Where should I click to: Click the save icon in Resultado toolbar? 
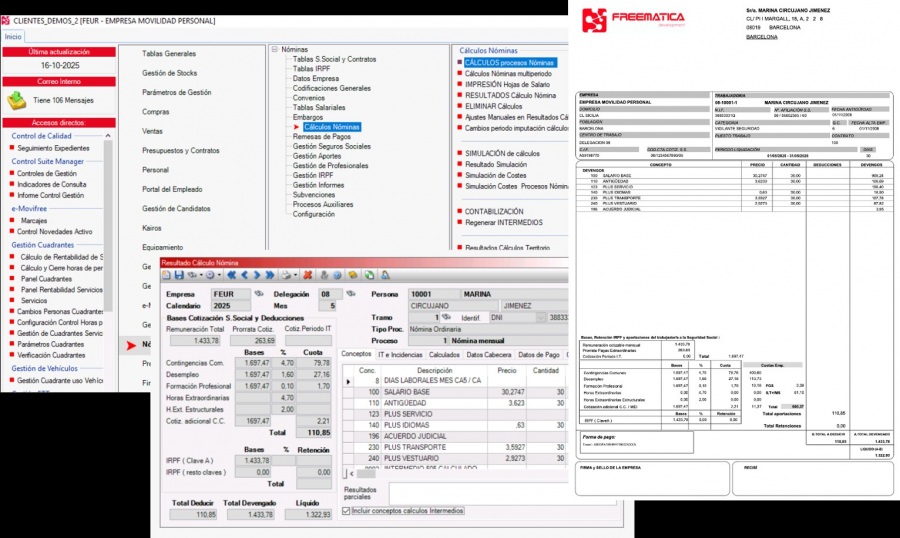(x=179, y=274)
